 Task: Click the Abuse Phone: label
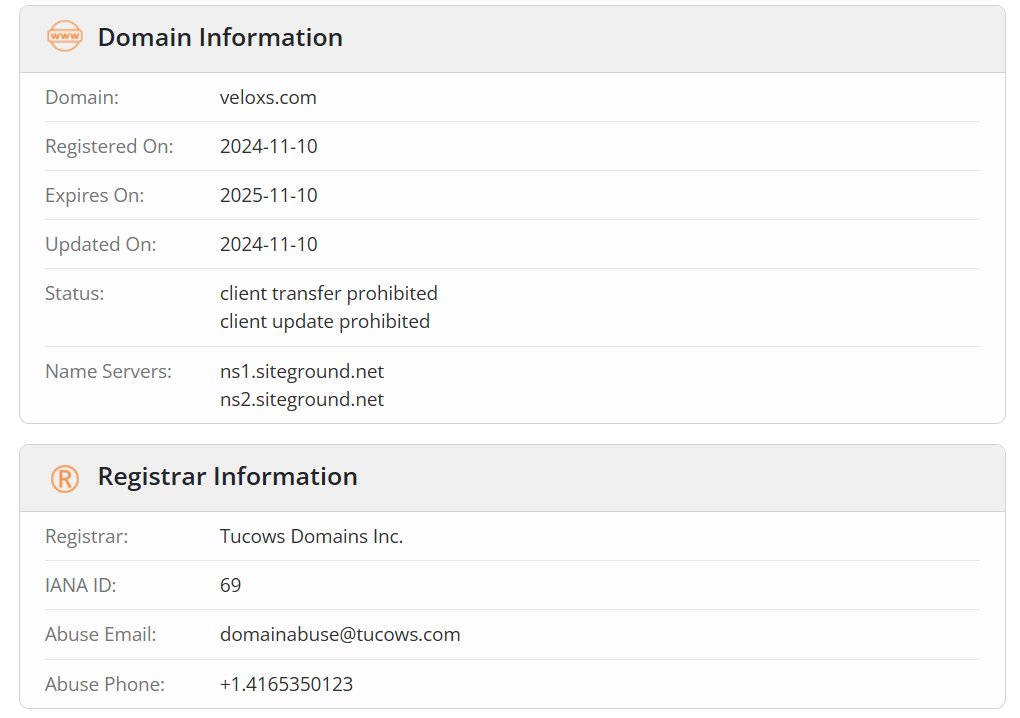[x=105, y=684]
